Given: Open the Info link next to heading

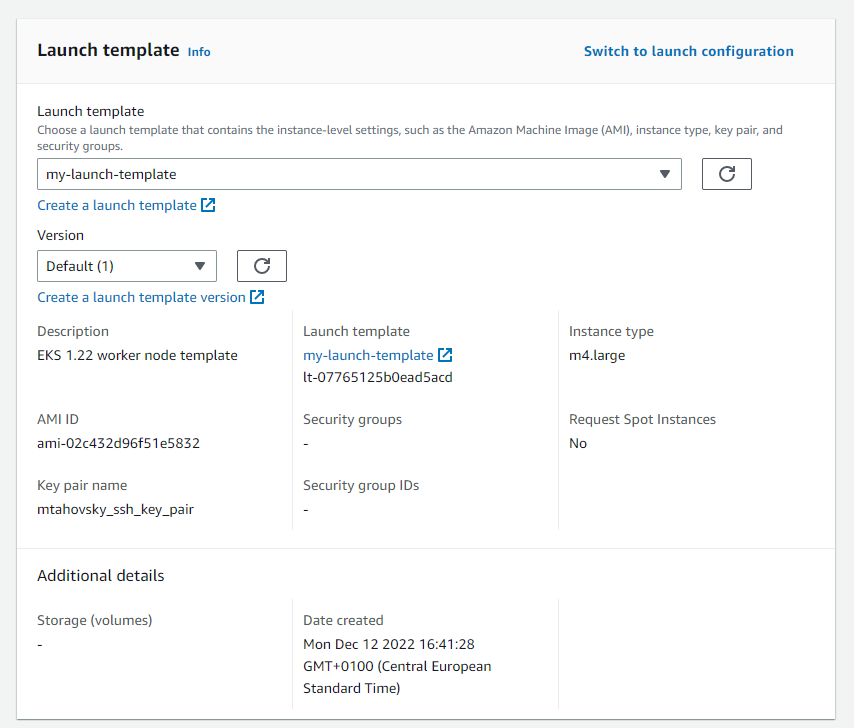Looking at the screenshot, I should [199, 52].
